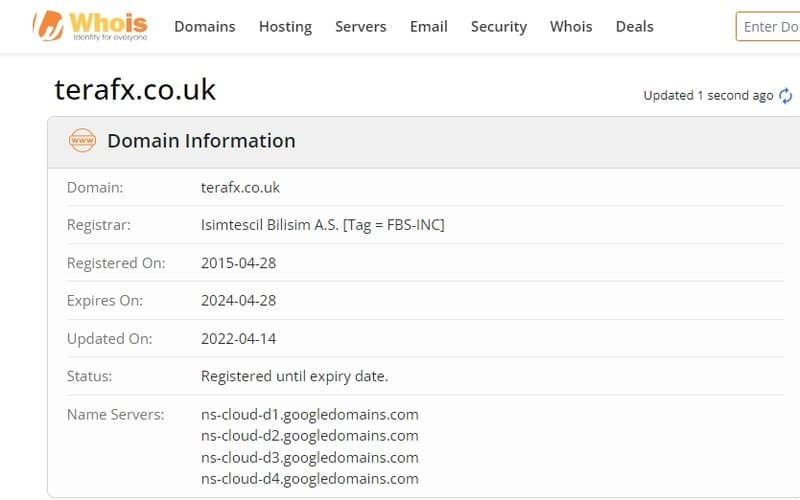Select the status Registered until expiry date
The width and height of the screenshot is (800, 500).
294,377
